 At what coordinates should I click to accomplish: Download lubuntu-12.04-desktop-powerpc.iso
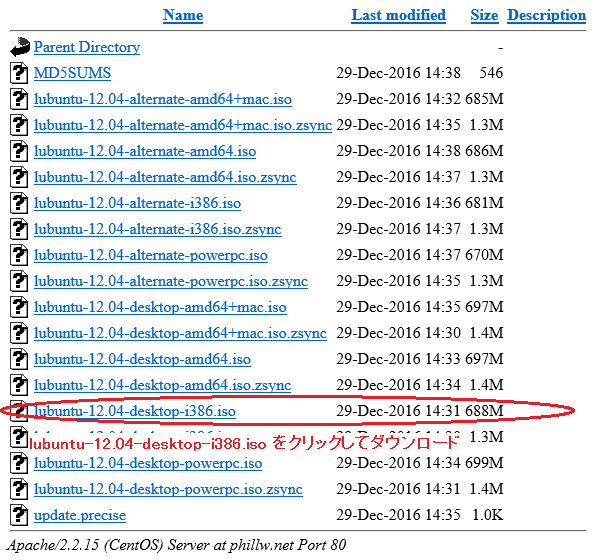click(x=148, y=463)
